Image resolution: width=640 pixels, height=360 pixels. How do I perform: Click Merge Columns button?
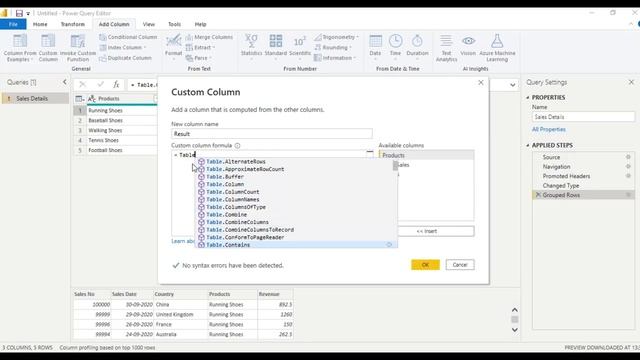point(209,37)
